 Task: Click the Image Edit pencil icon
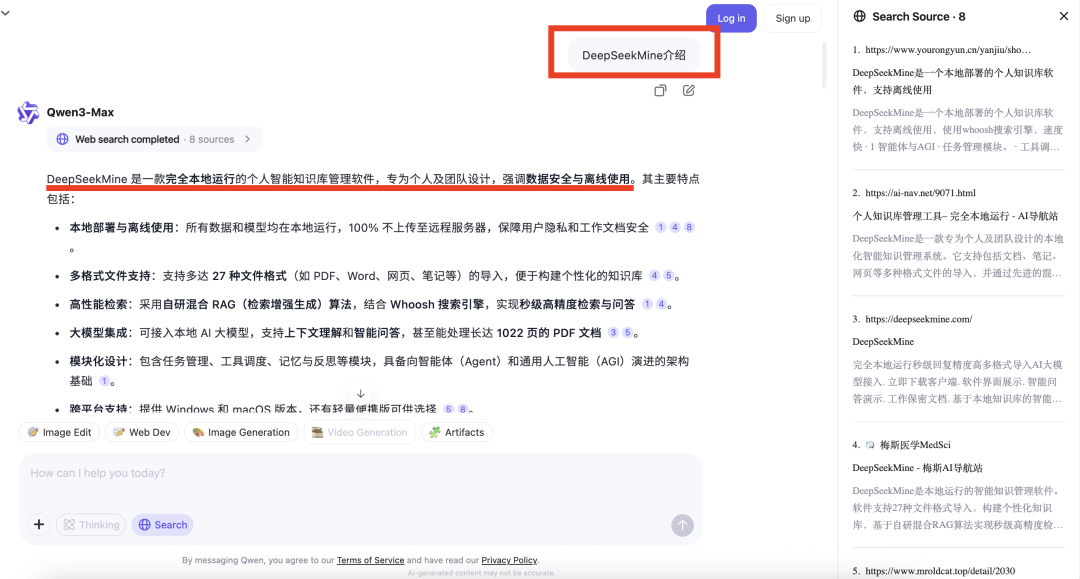coord(33,432)
